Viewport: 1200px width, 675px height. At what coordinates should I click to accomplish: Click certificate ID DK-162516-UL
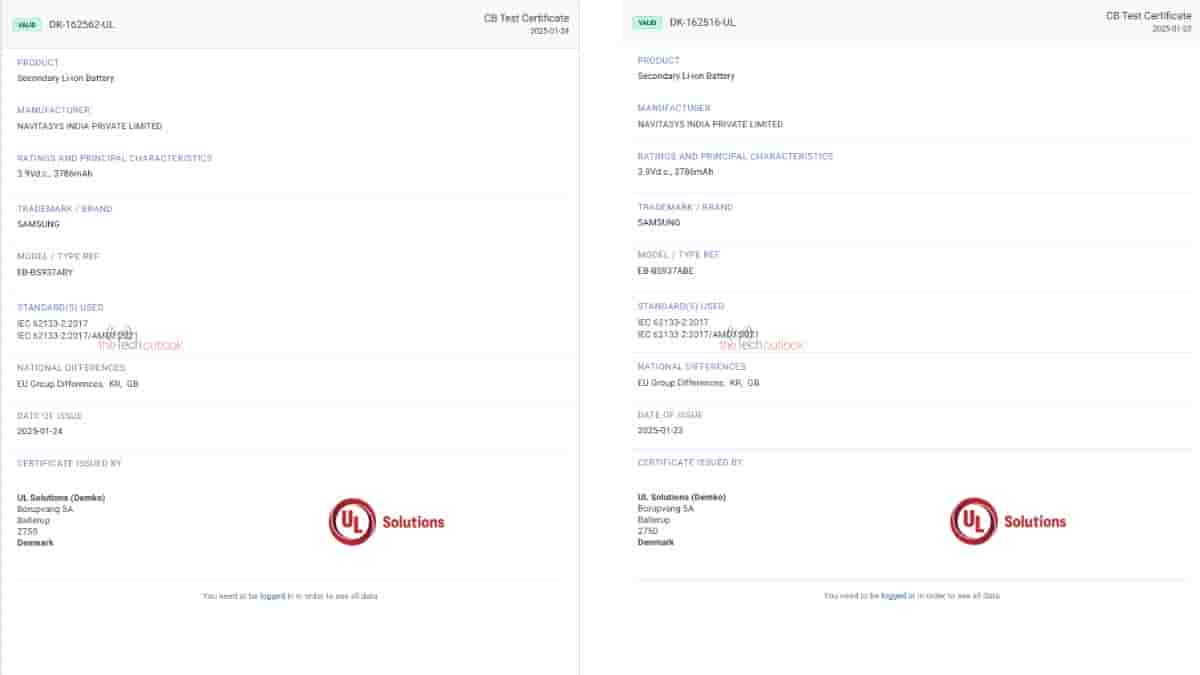[x=703, y=22]
